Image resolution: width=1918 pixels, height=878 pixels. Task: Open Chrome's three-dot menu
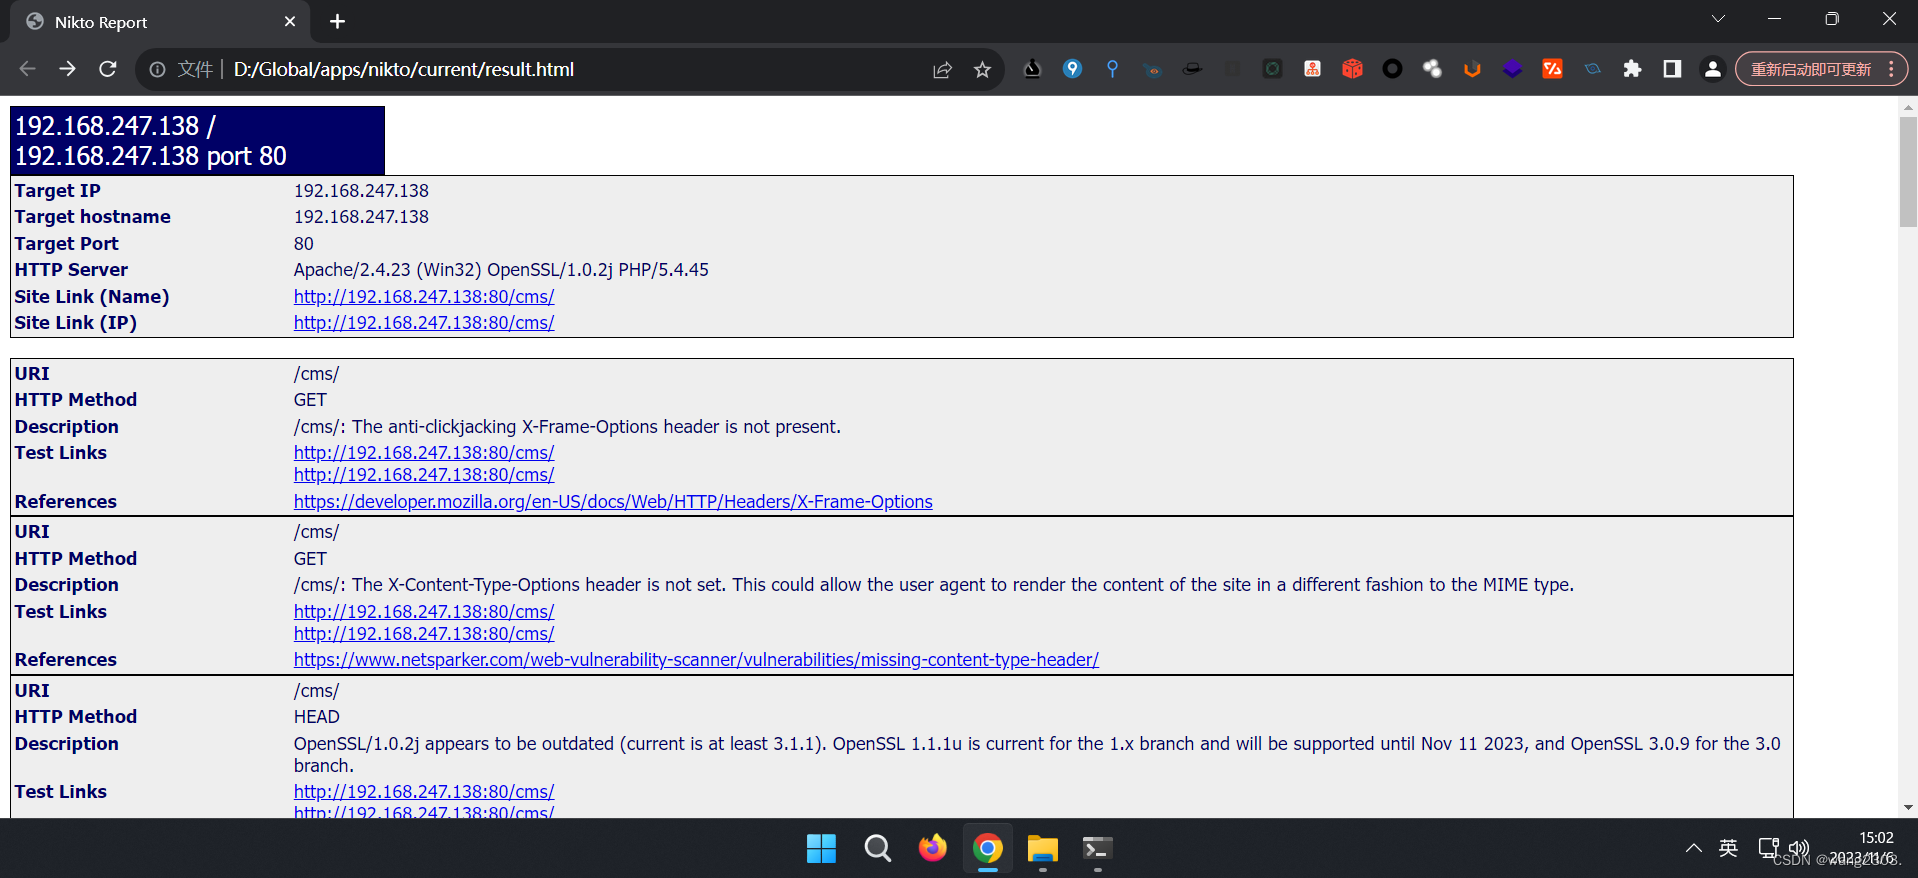1891,69
